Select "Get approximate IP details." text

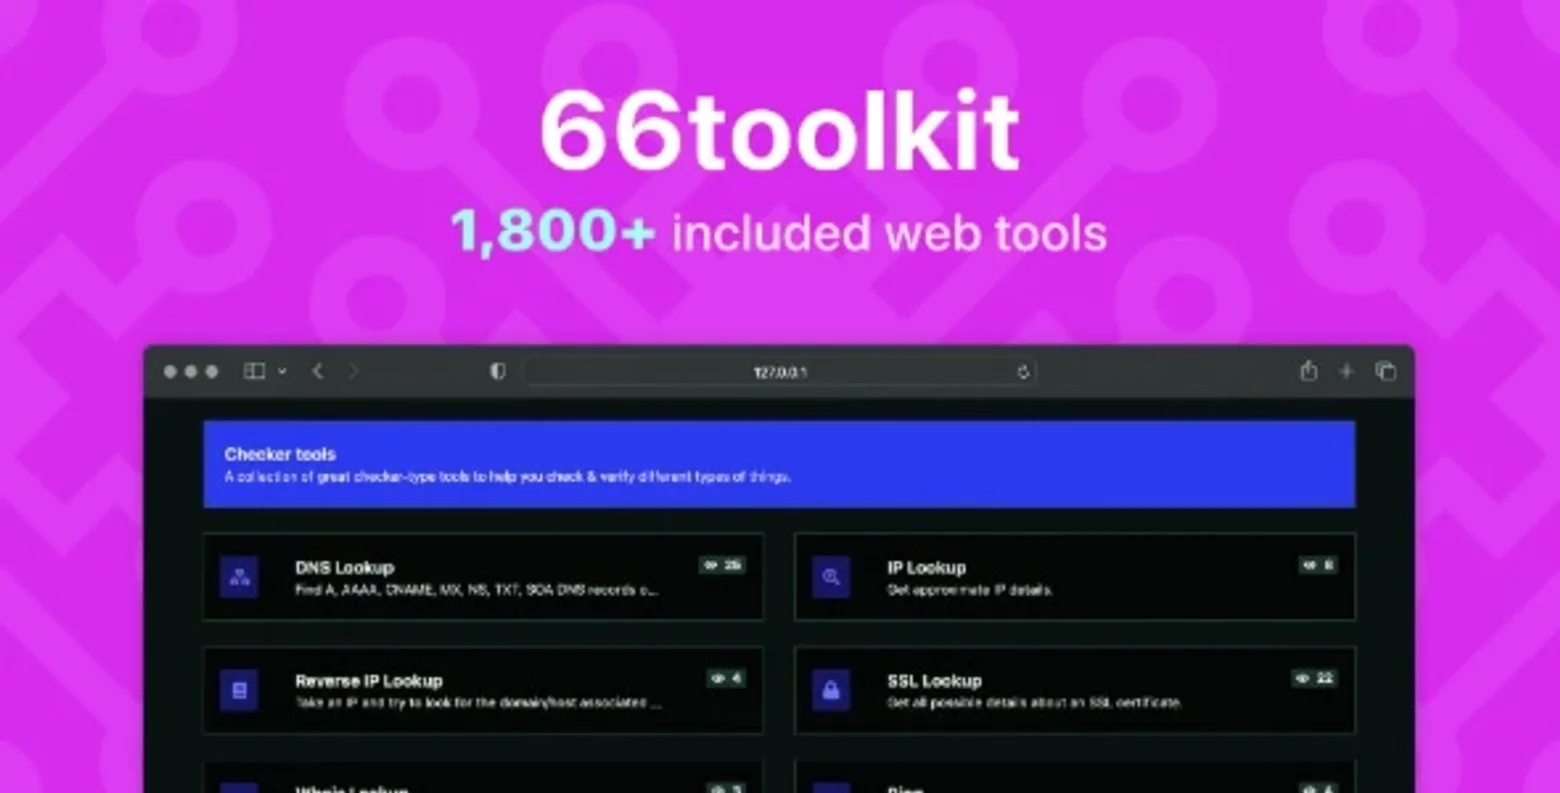click(x=969, y=590)
